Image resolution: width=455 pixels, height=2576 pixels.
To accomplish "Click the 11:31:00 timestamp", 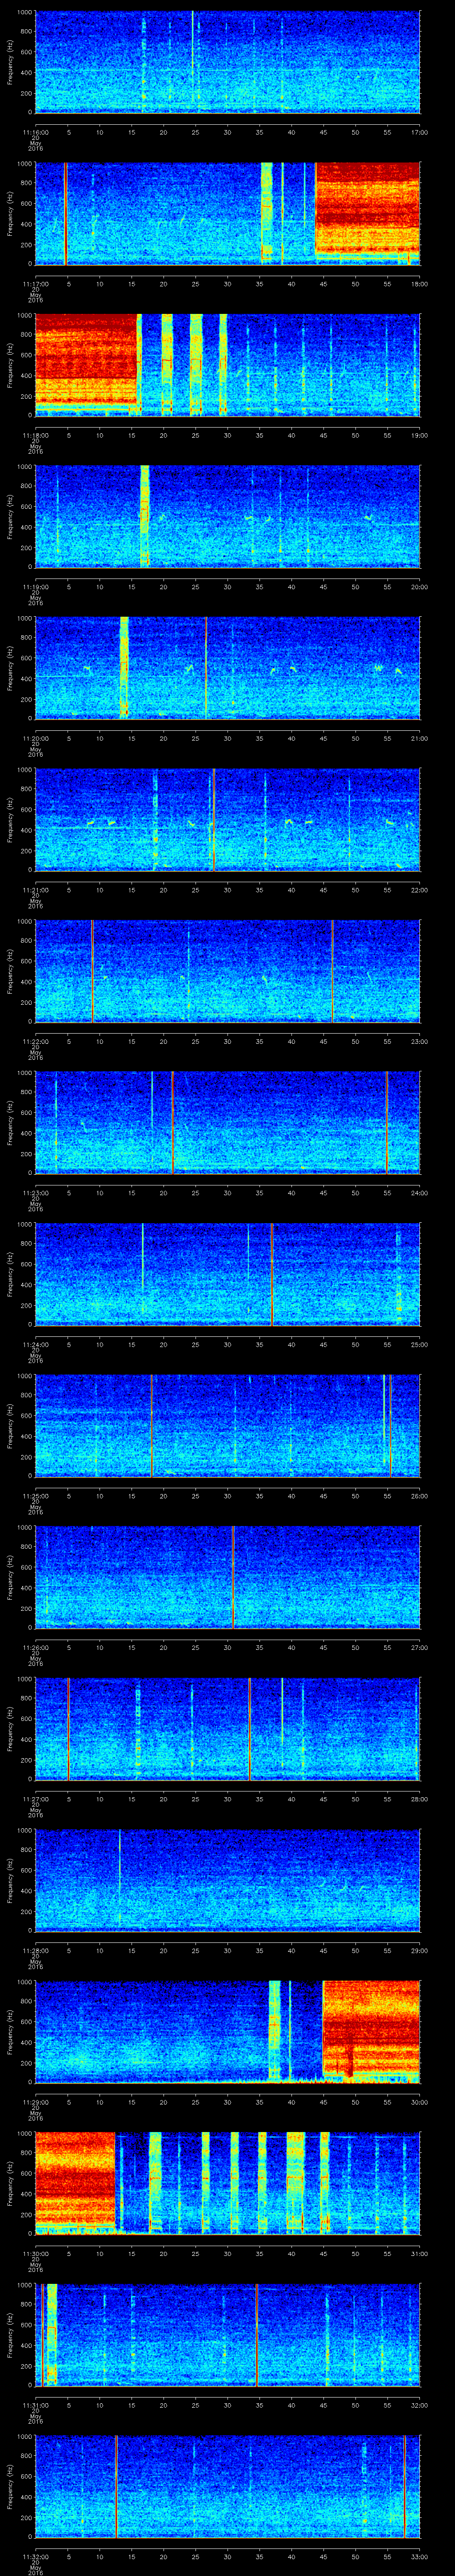I will click(35, 2404).
